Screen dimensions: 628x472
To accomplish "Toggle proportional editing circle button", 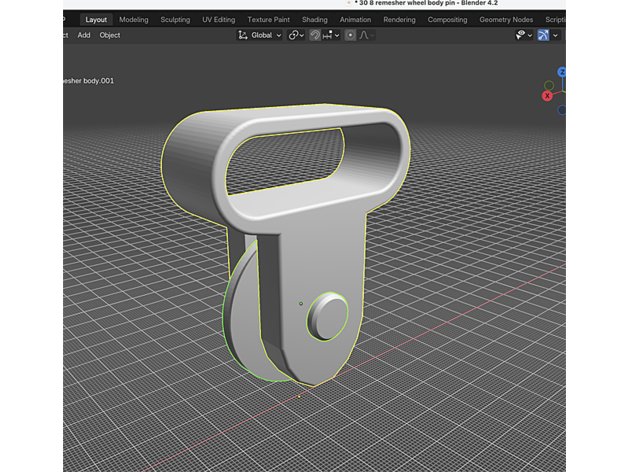I will pyautogui.click(x=350, y=35).
